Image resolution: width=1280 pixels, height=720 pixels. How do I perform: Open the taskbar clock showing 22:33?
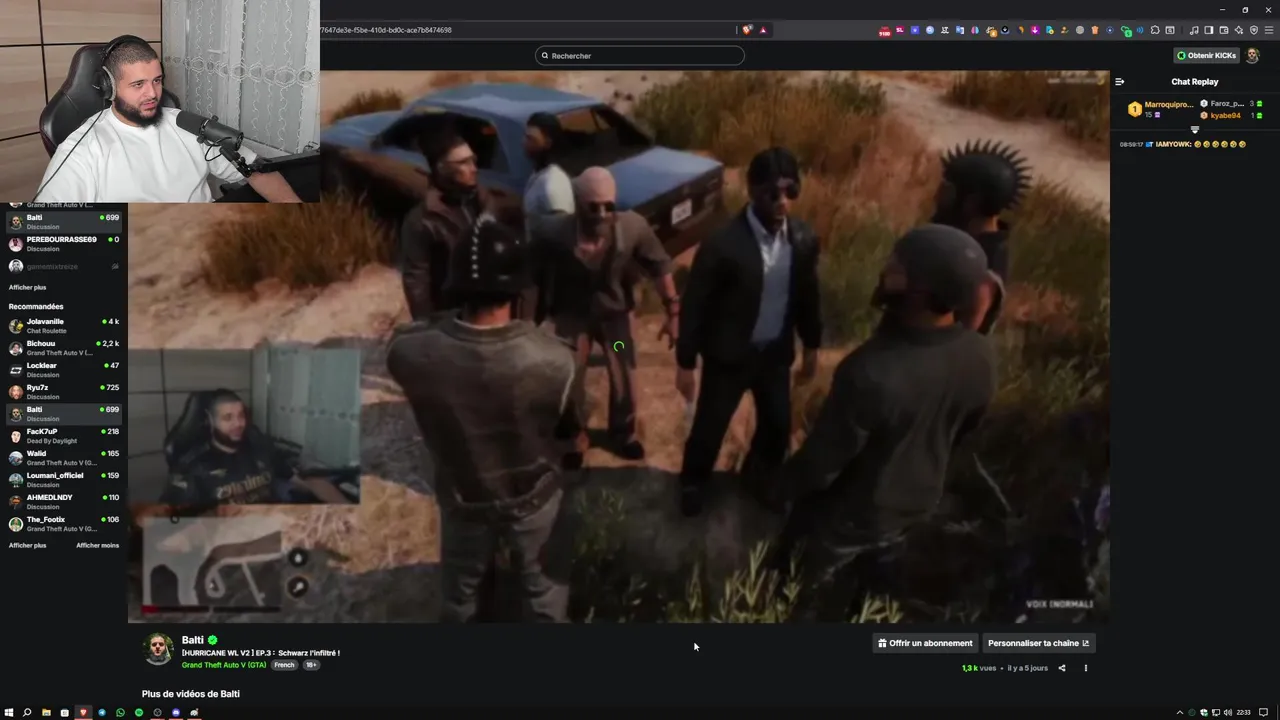(1244, 712)
